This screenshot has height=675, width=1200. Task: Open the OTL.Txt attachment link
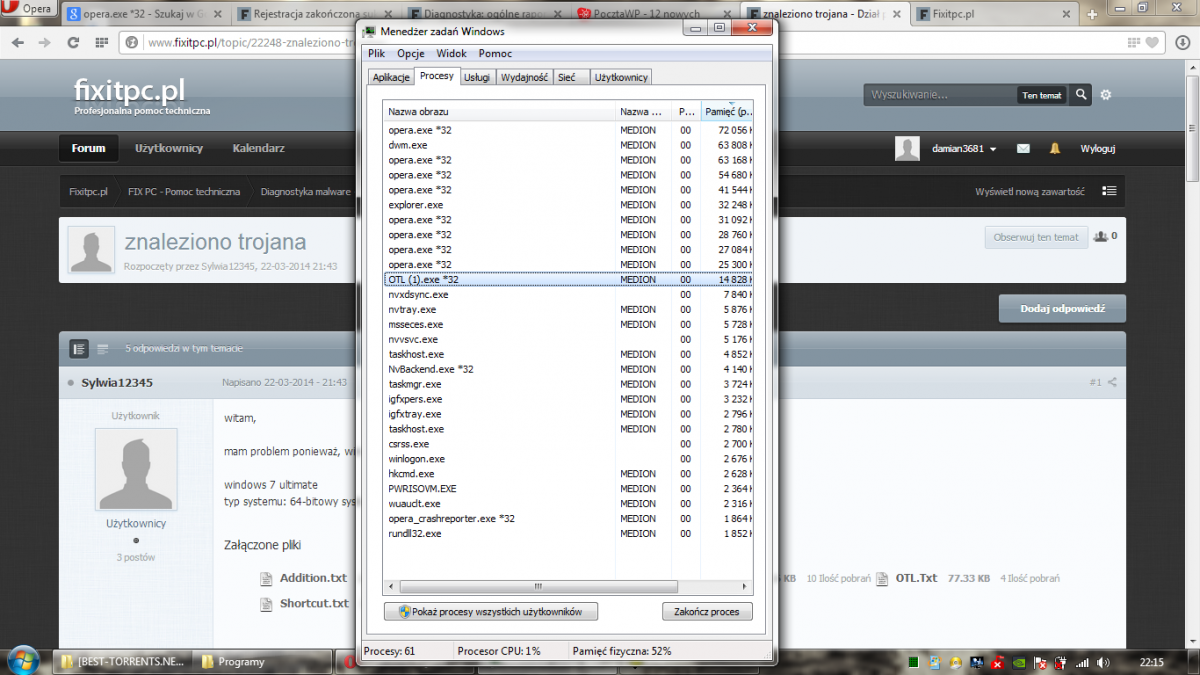[x=916, y=578]
